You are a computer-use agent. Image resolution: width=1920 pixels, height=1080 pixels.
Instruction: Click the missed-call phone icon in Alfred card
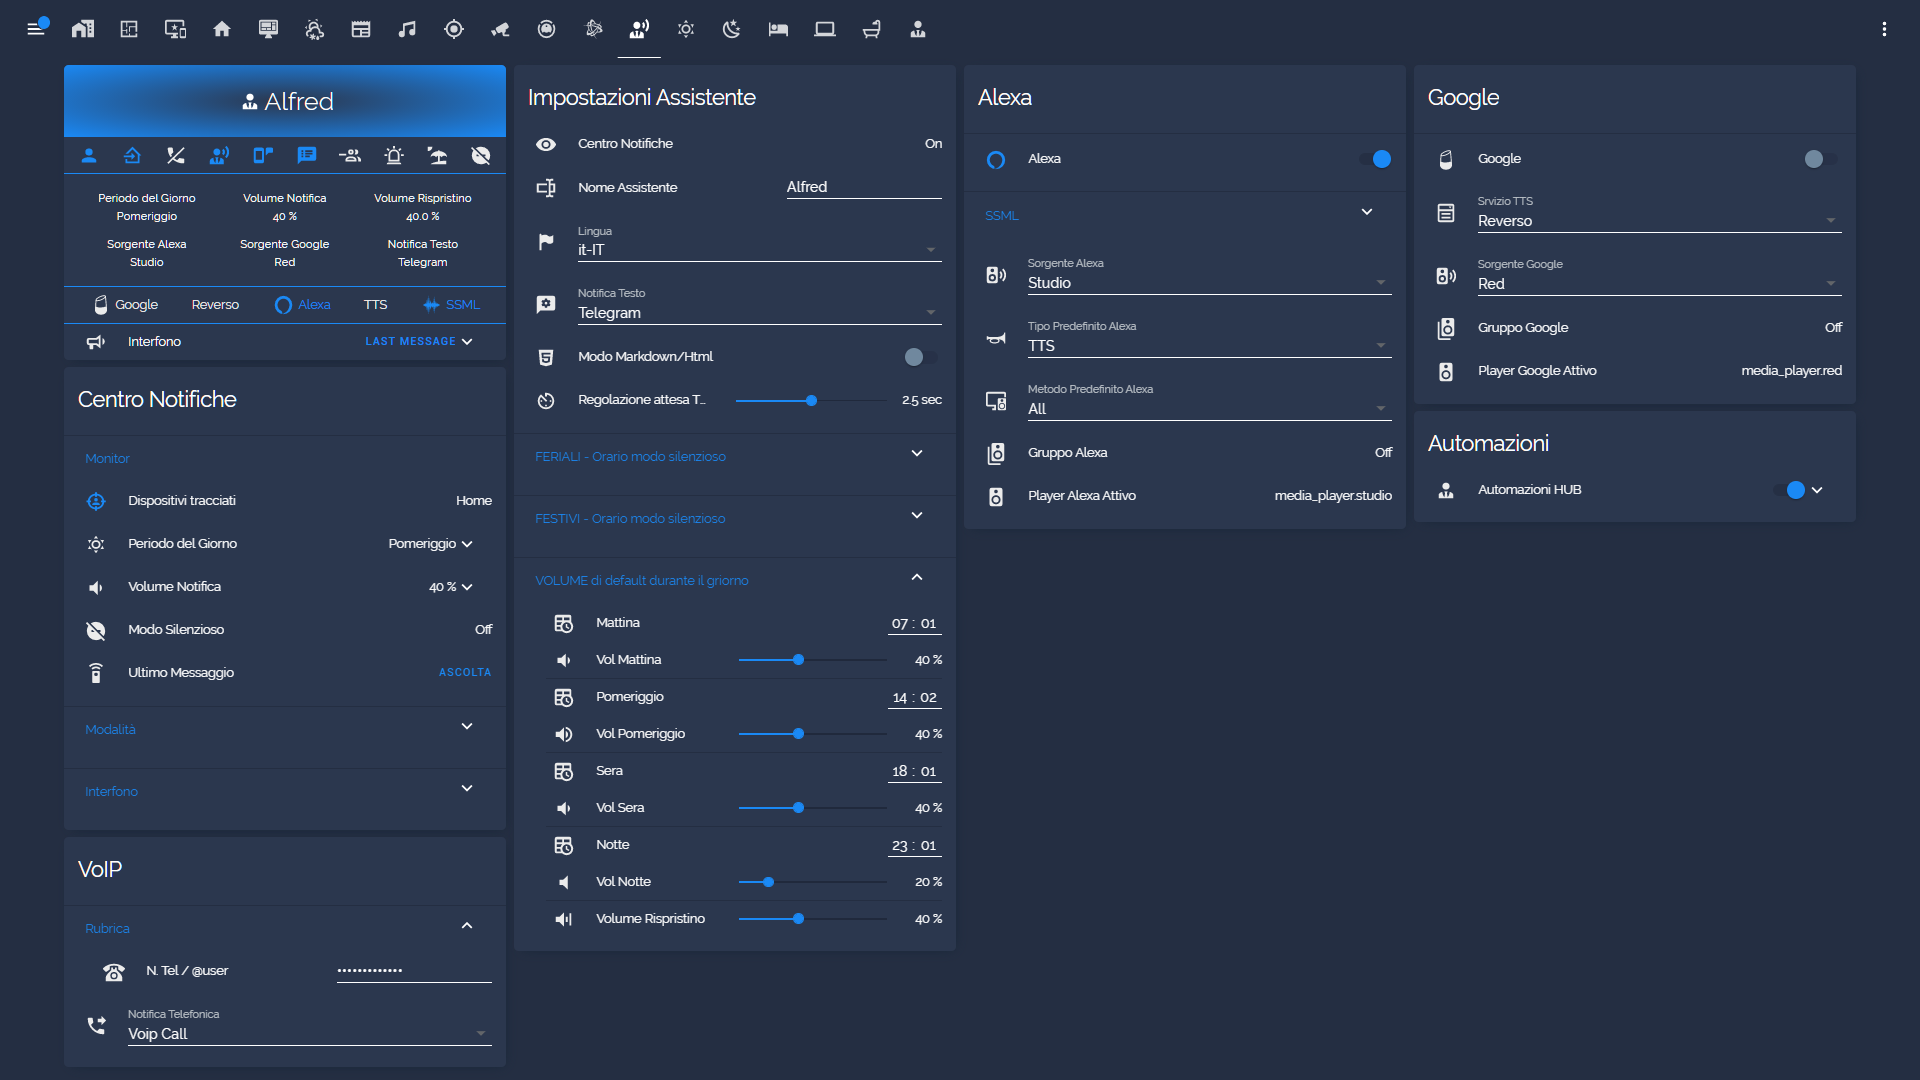click(x=176, y=155)
